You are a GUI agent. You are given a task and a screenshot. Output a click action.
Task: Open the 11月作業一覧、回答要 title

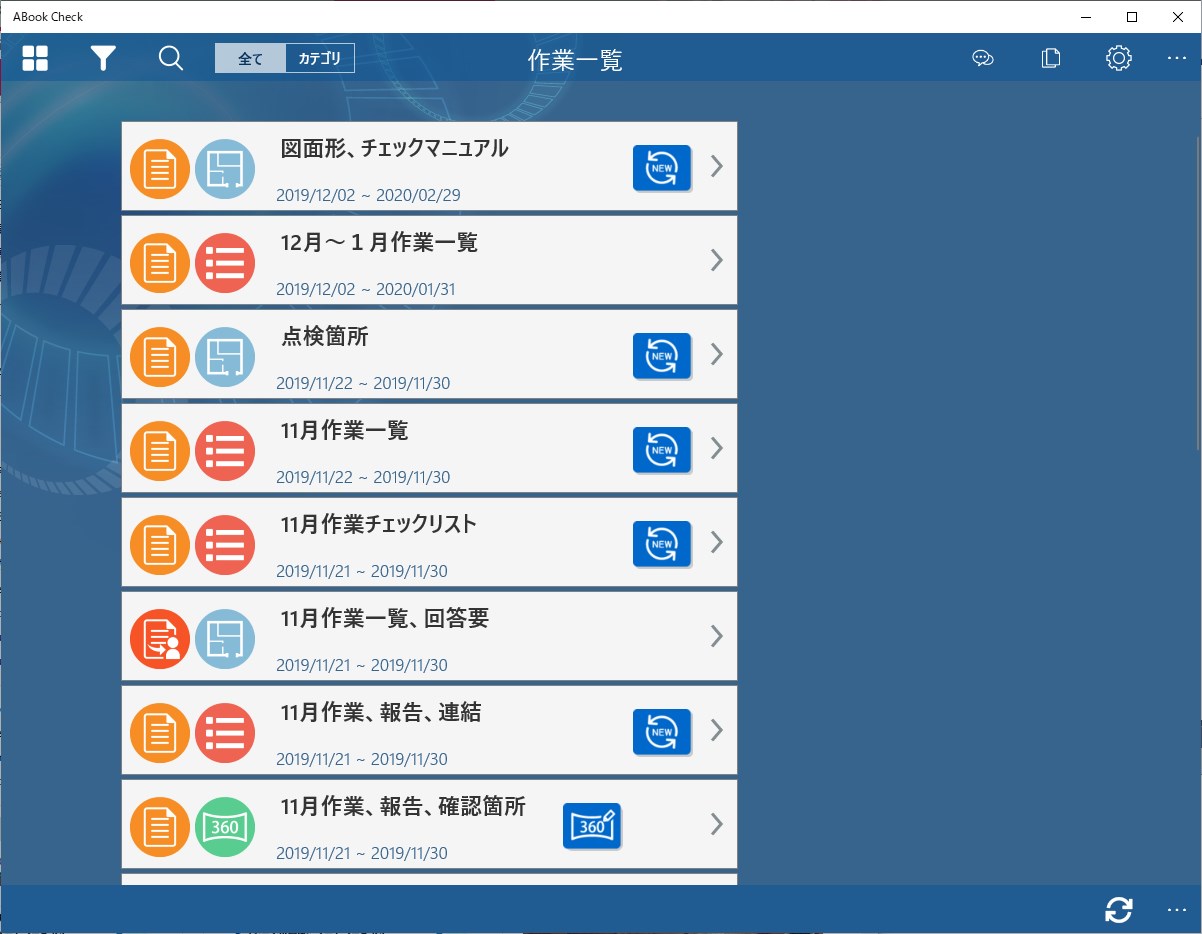click(x=385, y=619)
